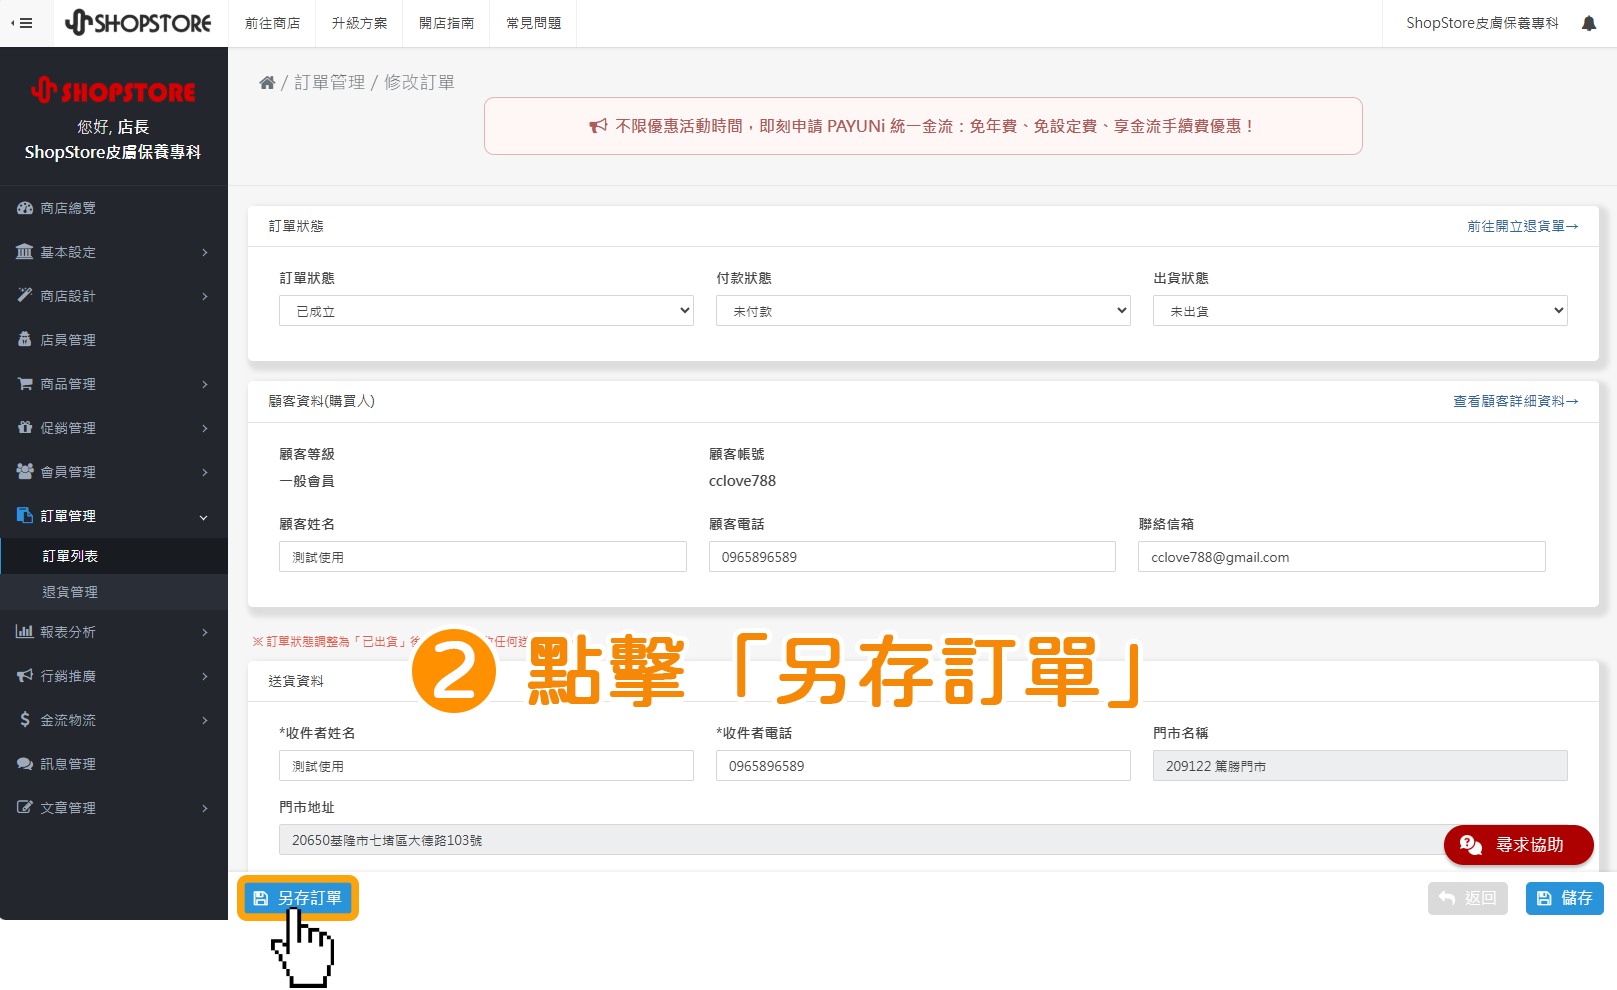Viewport: 1617px width, 990px height.
Task: Click the 前往開立退貨單 link
Action: [x=1523, y=226]
